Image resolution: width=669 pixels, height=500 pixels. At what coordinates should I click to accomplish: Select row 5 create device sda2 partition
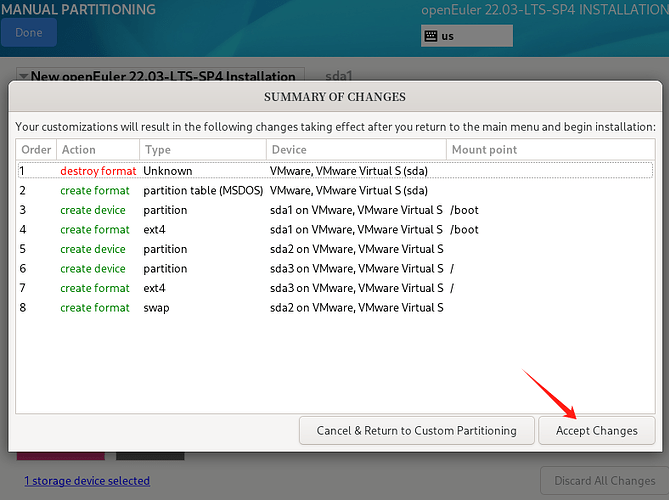point(335,249)
